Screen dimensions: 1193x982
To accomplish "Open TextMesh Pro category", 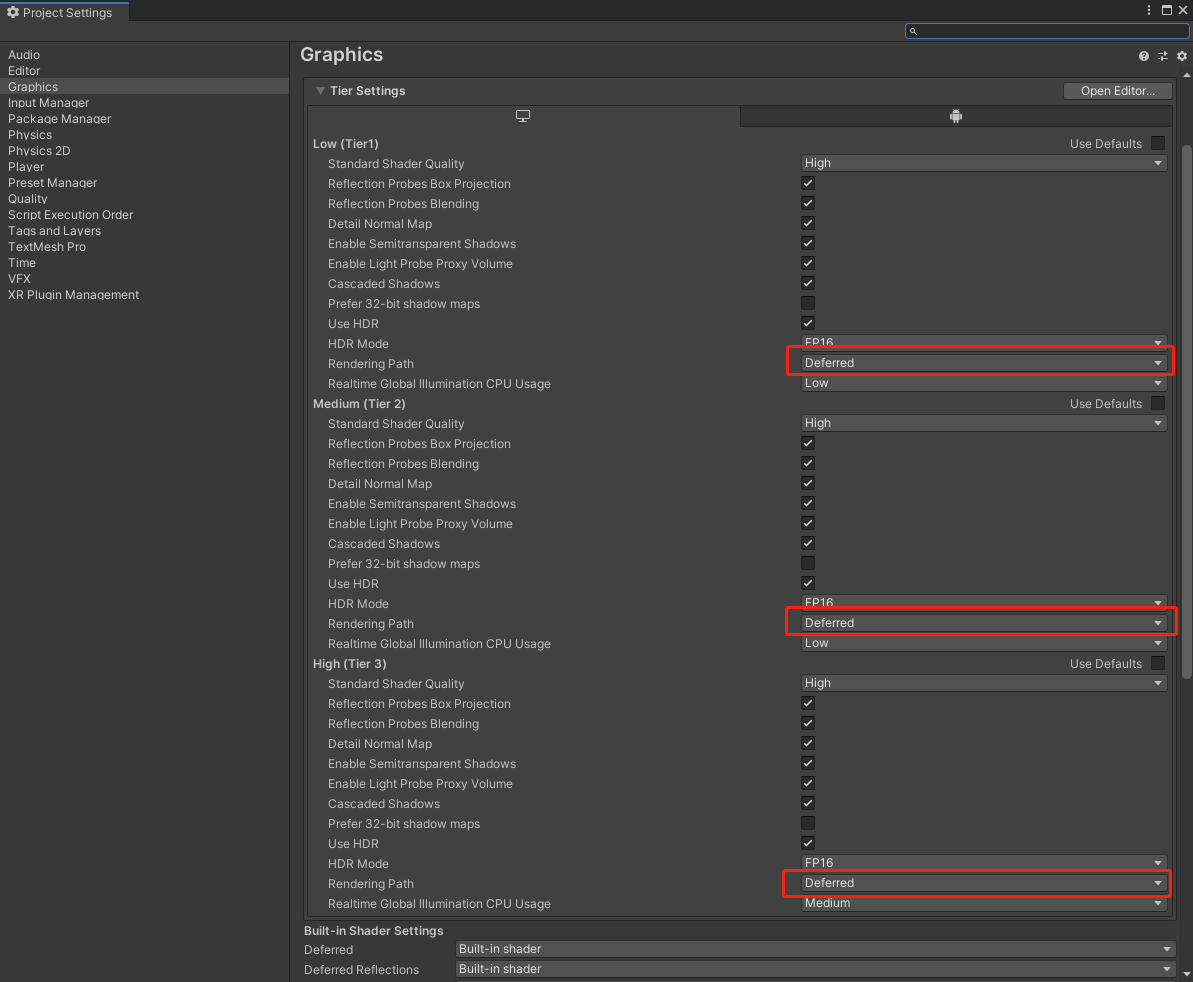I will click(47, 246).
